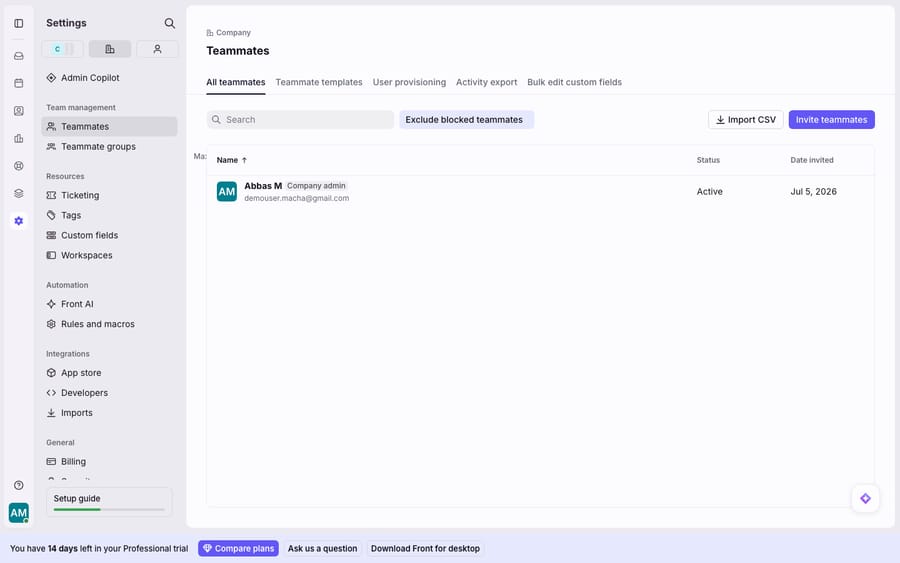
Task: Toggle Exclude blocked teammates filter
Action: pos(467,119)
